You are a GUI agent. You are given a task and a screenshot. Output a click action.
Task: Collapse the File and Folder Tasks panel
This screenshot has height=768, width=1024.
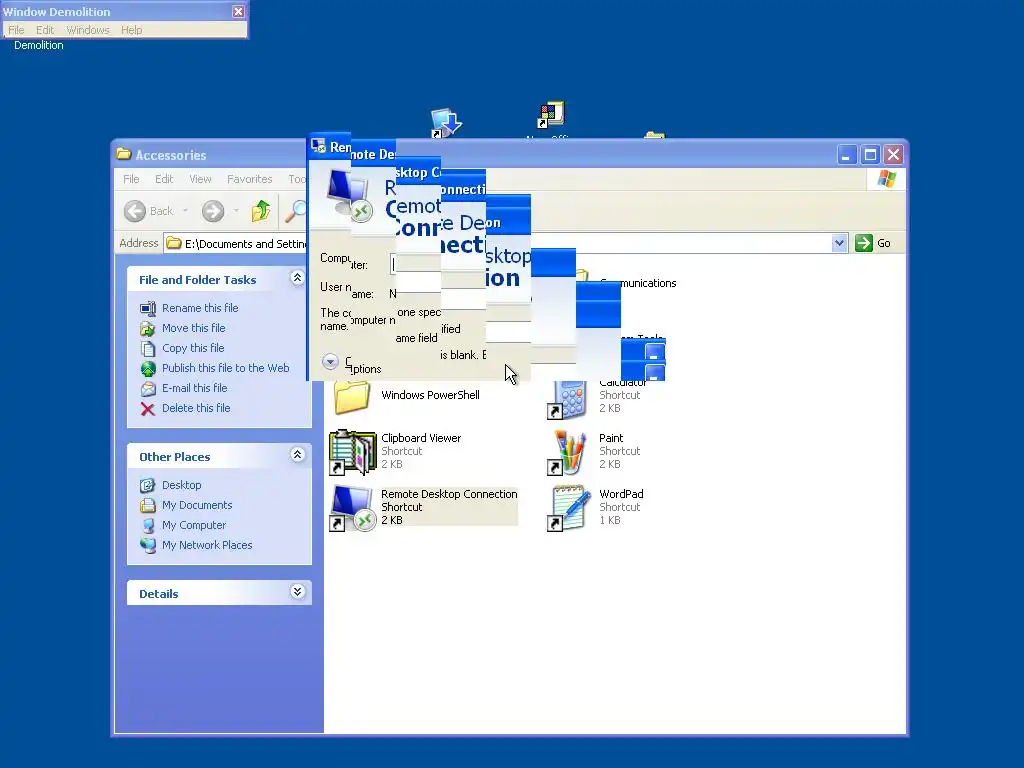pos(297,278)
